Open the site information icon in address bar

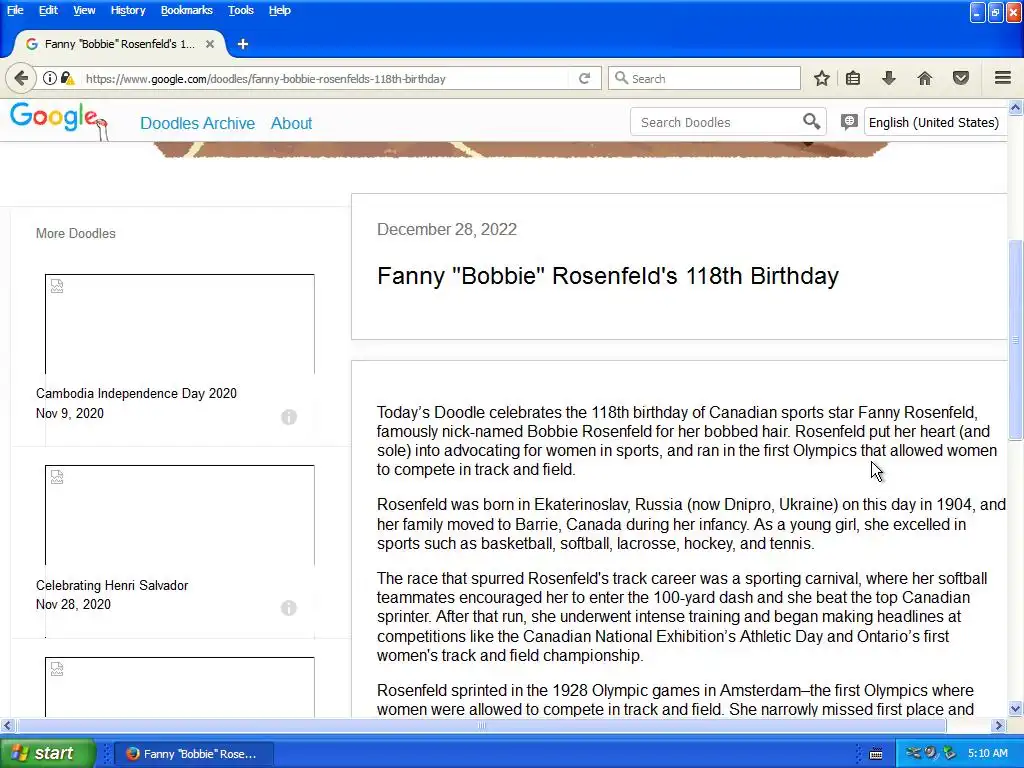(x=50, y=78)
